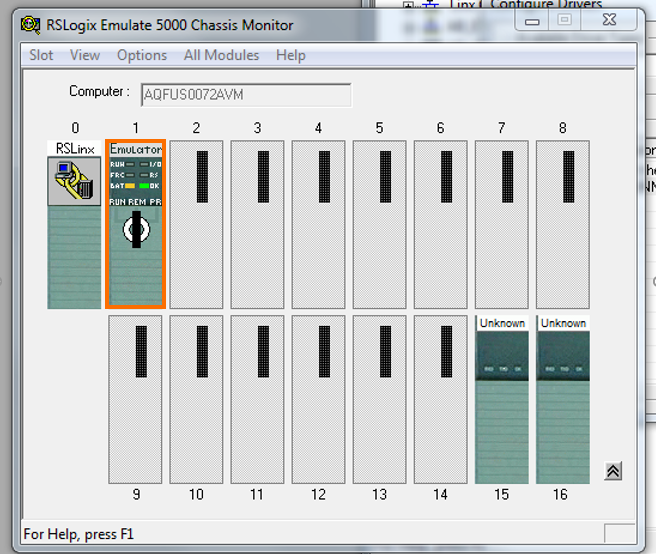Viewport: 656px width, 554px height.
Task: Select empty slot 3
Action: point(257,224)
